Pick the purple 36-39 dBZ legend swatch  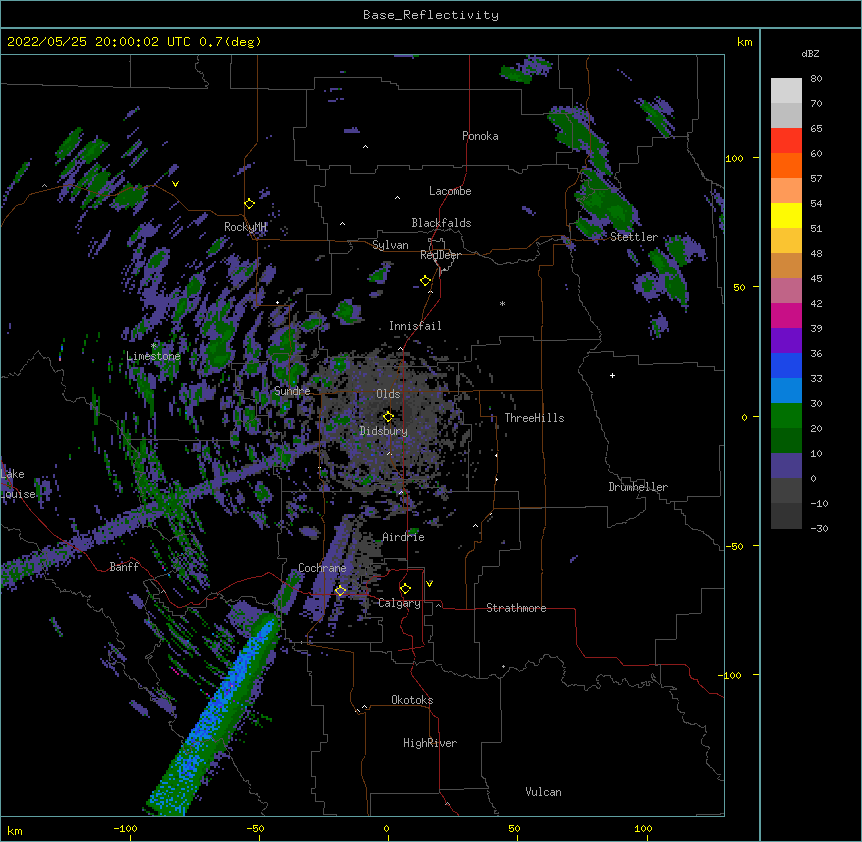[x=786, y=341]
